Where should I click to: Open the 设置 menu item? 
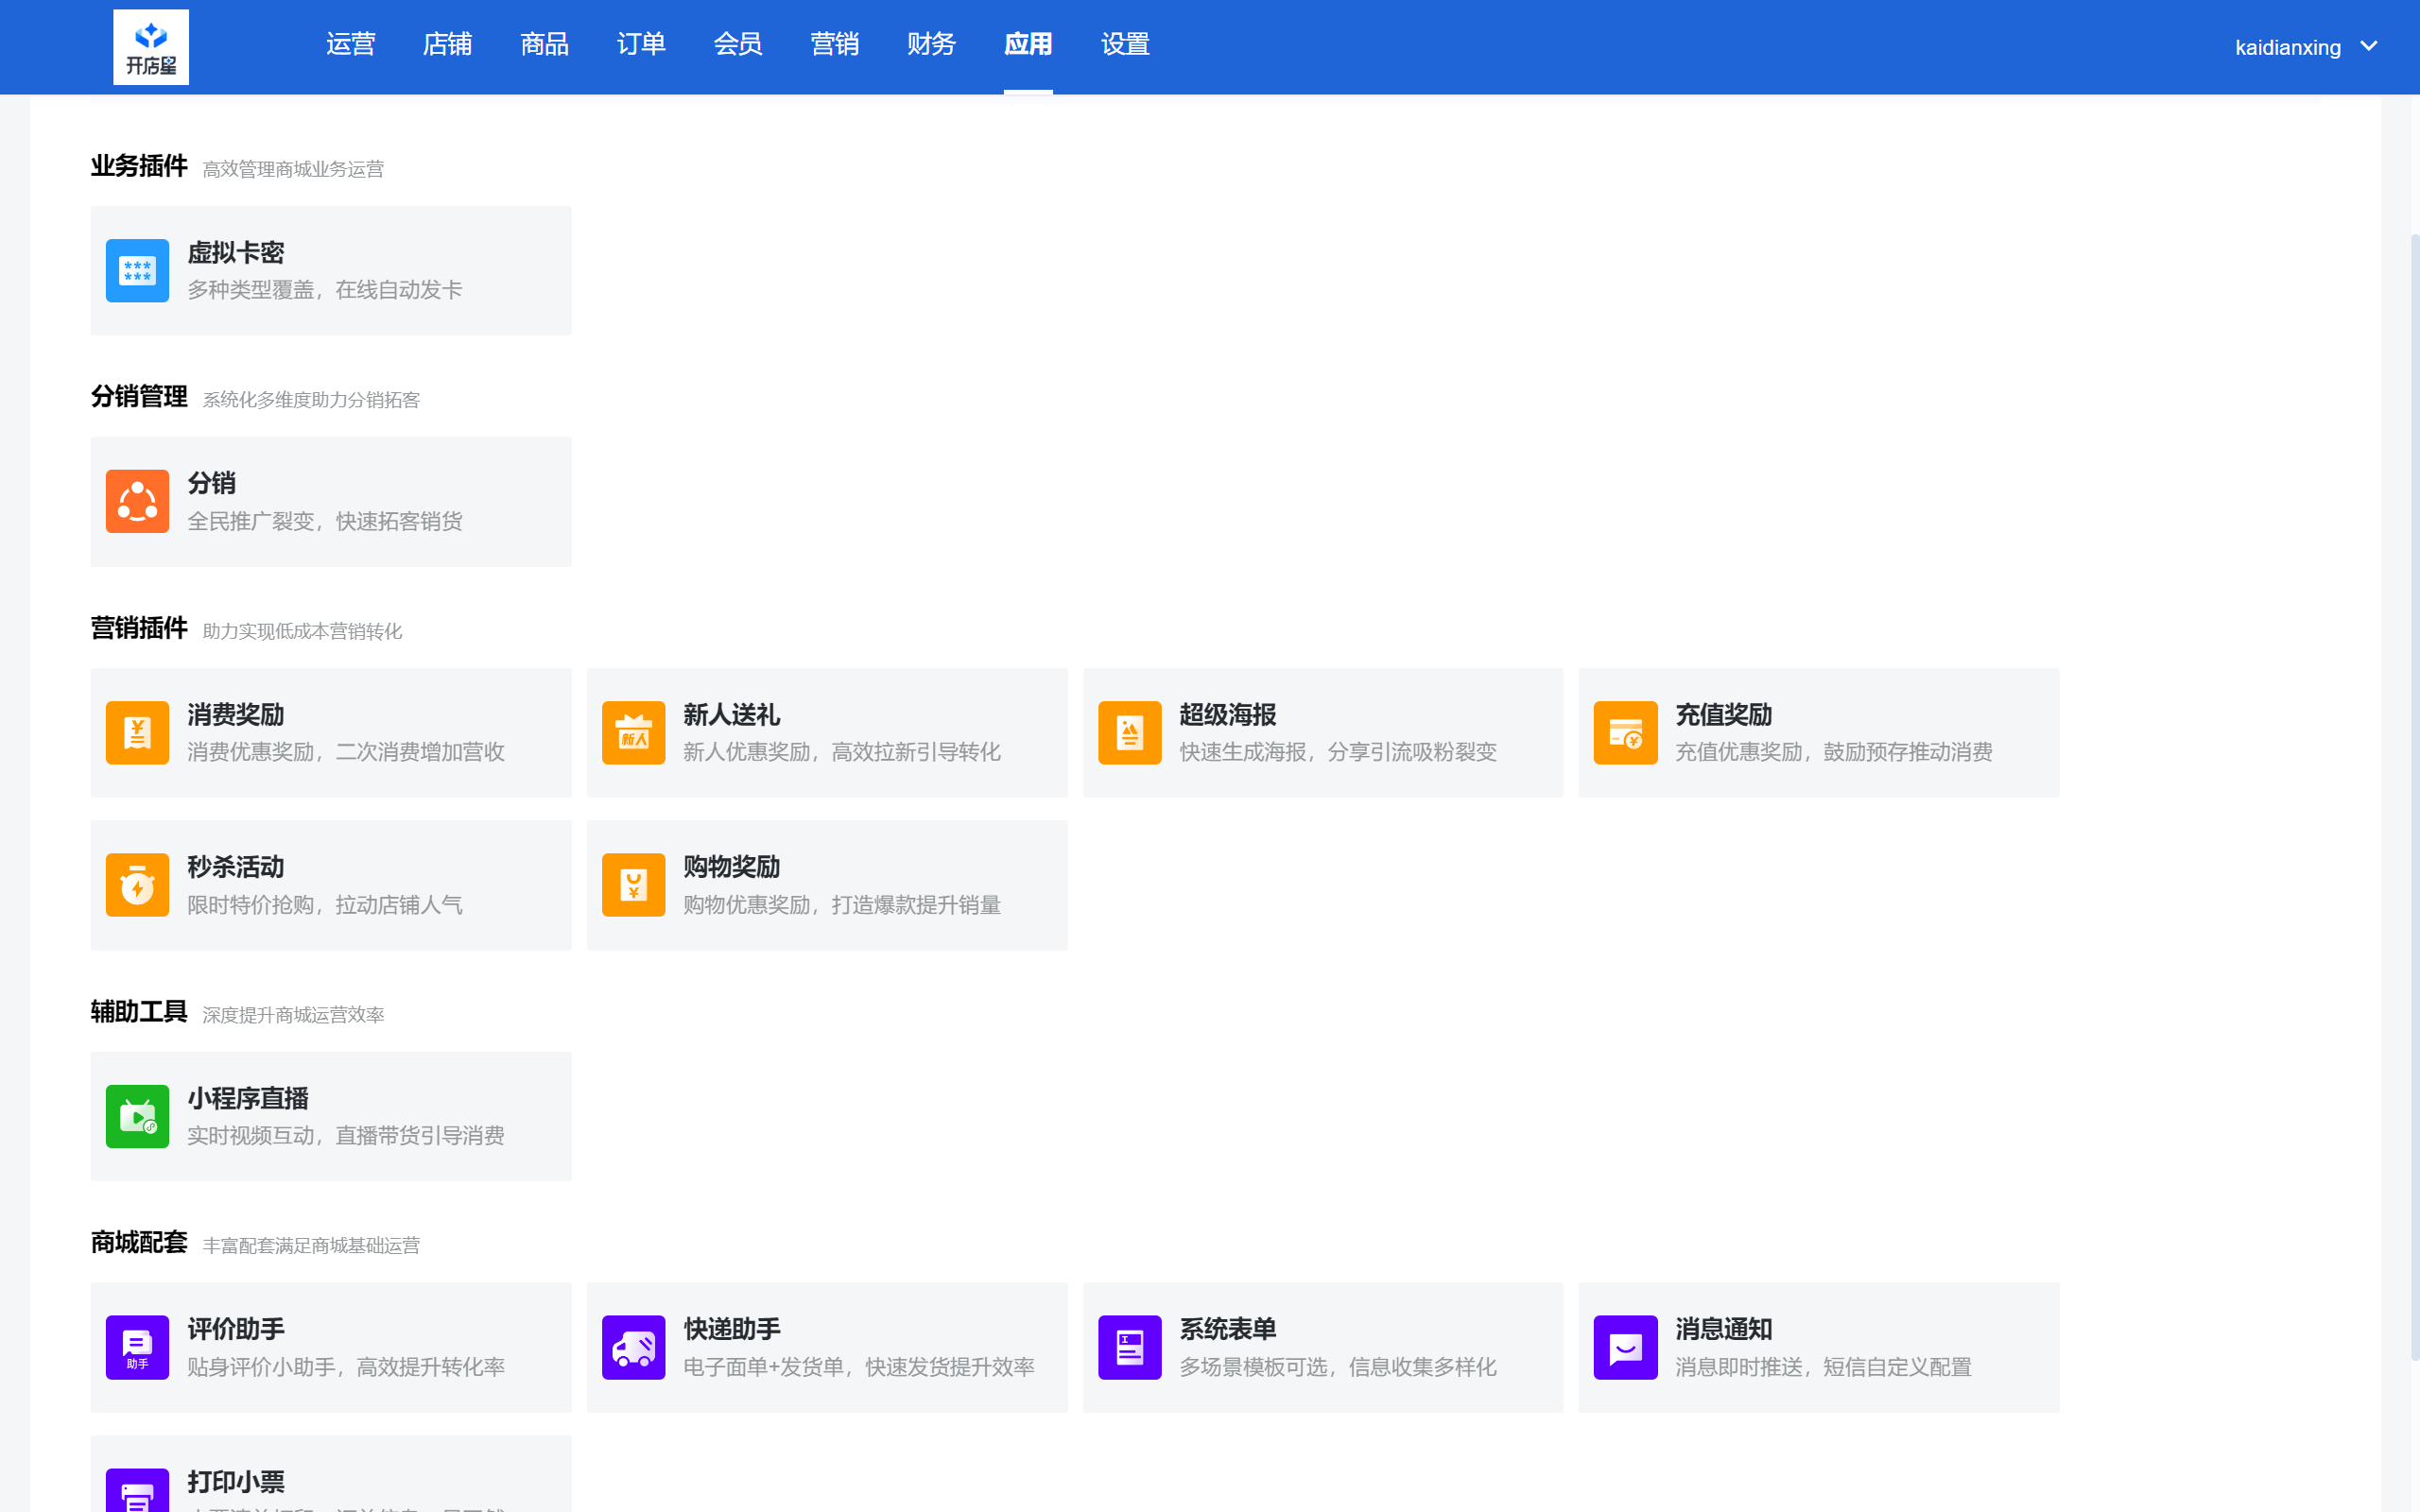[x=1125, y=44]
